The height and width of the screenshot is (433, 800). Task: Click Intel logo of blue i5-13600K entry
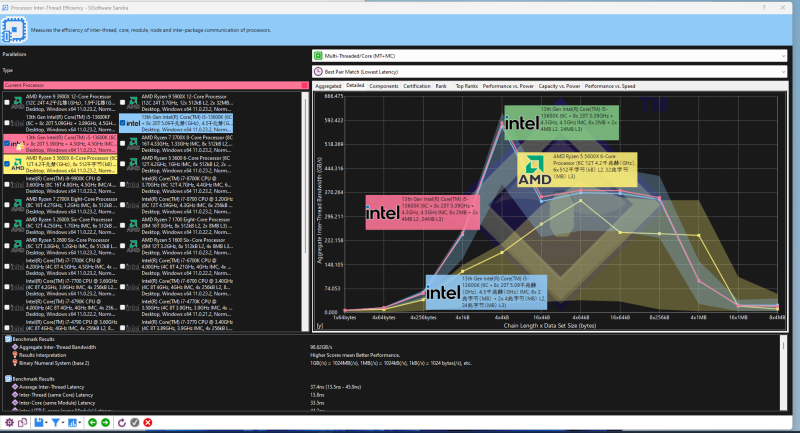click(134, 123)
